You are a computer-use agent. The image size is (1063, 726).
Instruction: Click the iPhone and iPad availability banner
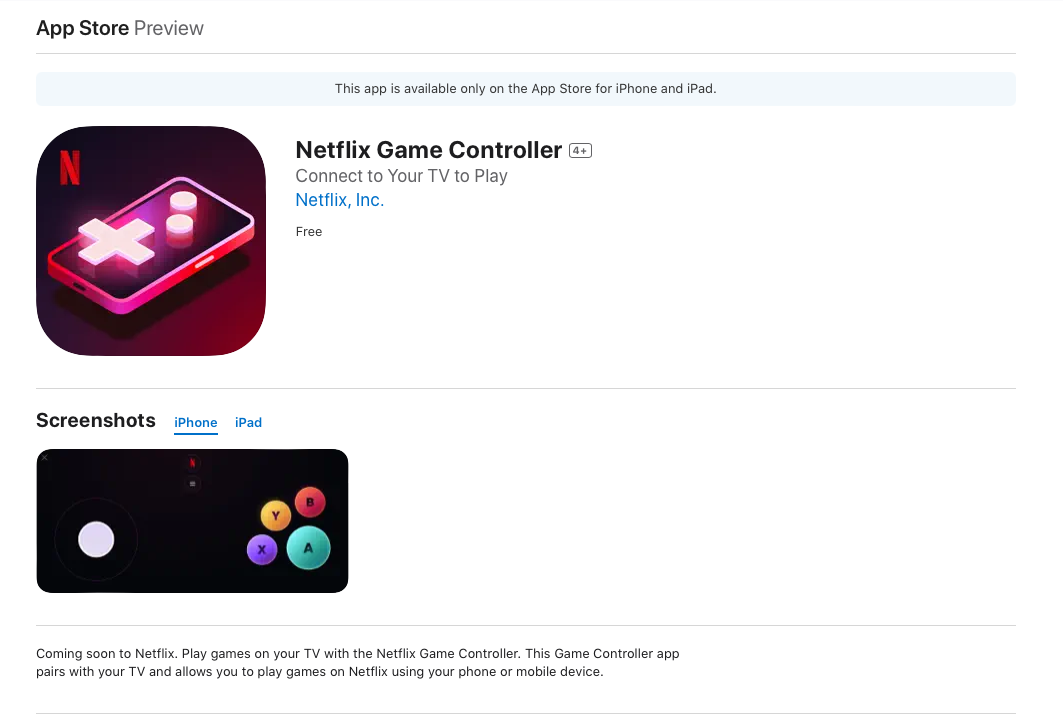pyautogui.click(x=526, y=89)
